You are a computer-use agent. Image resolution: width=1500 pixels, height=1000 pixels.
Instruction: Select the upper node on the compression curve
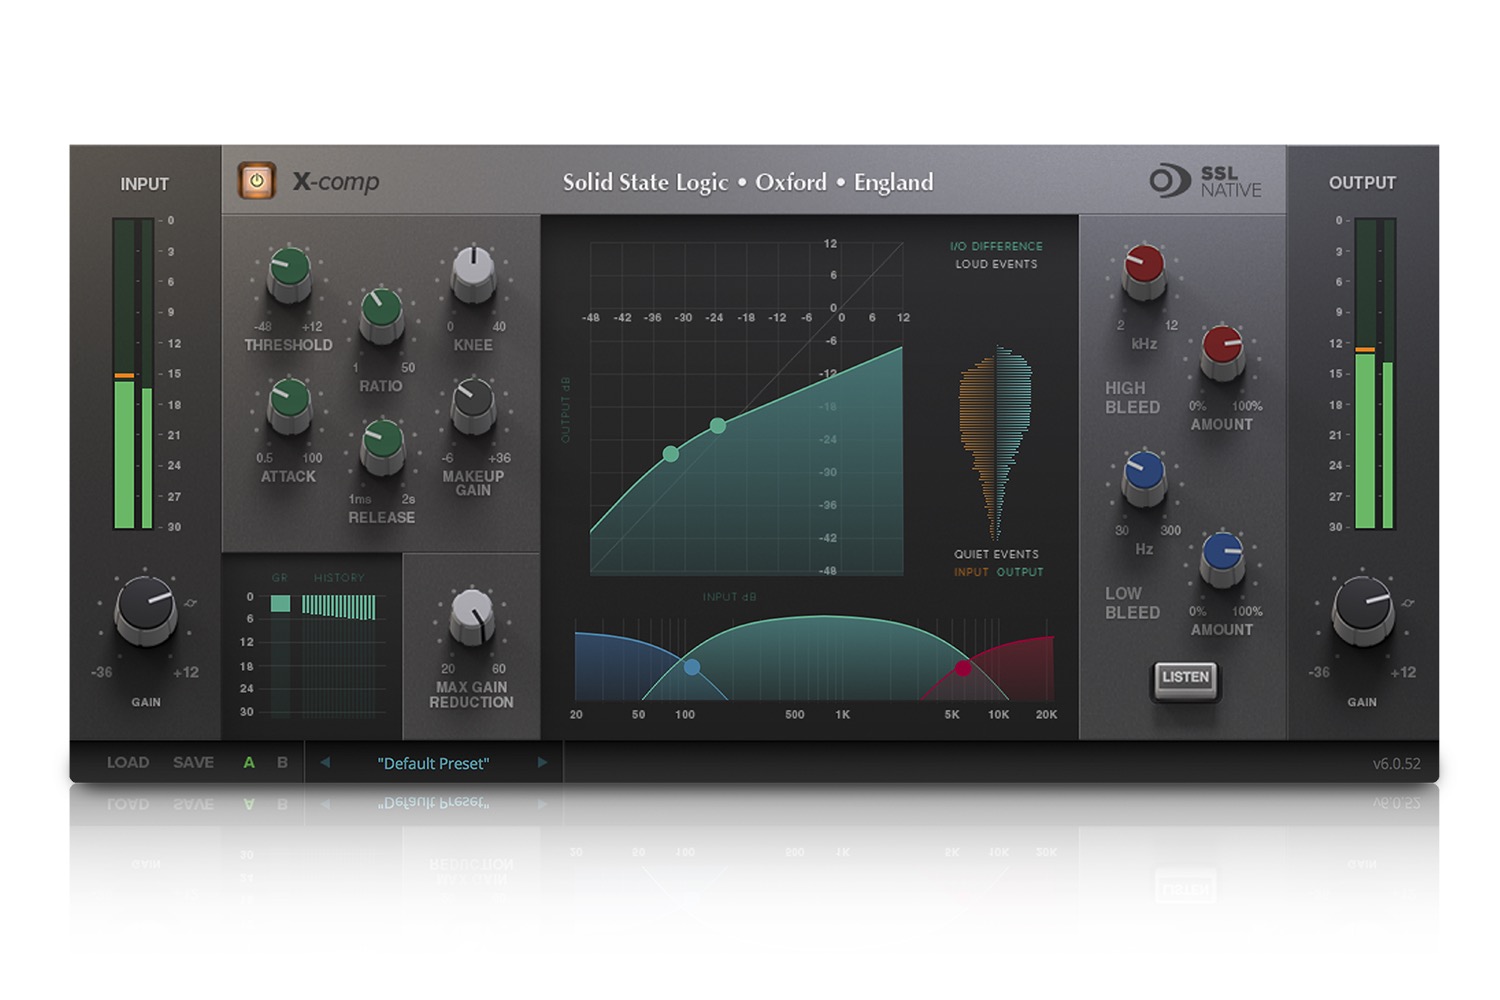pos(718,426)
